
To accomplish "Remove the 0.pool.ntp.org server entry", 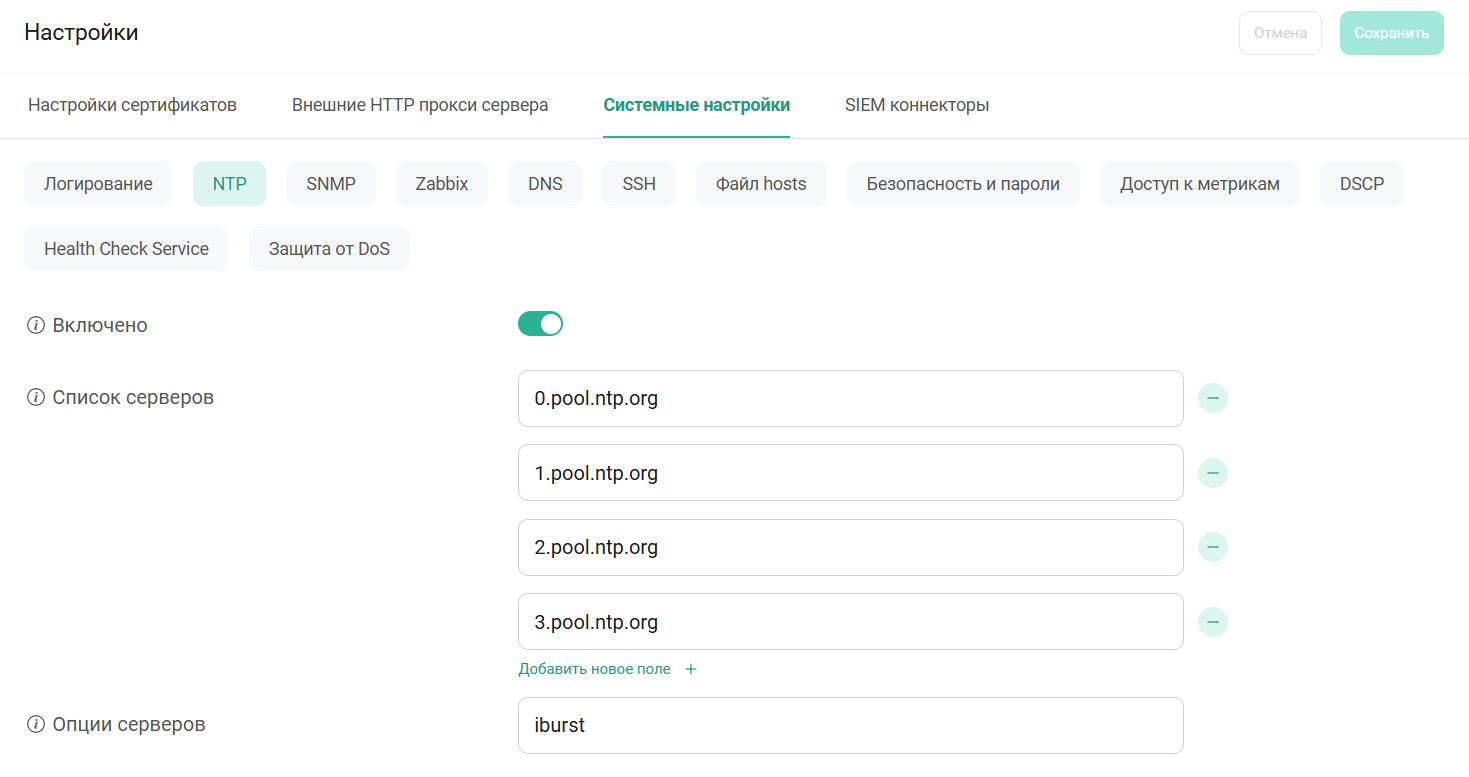I will click(1212, 398).
